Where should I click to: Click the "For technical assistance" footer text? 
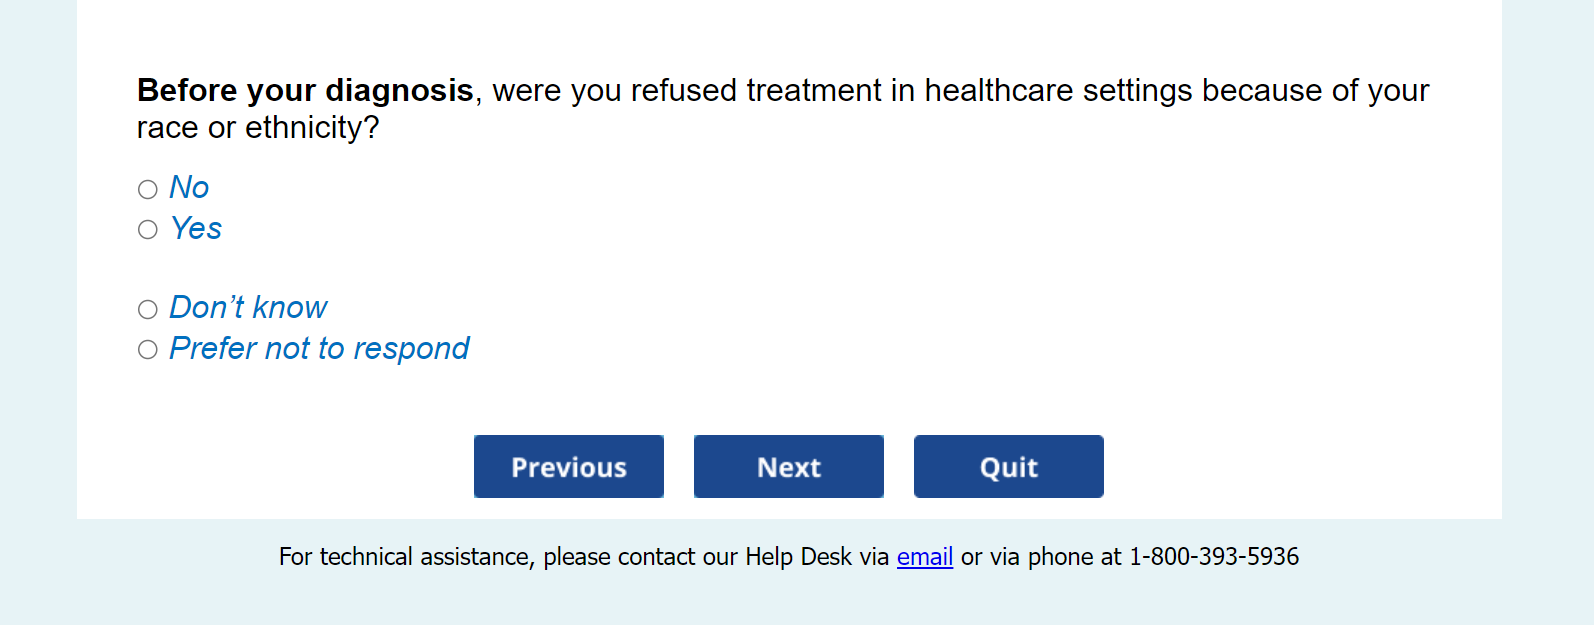click(404, 557)
